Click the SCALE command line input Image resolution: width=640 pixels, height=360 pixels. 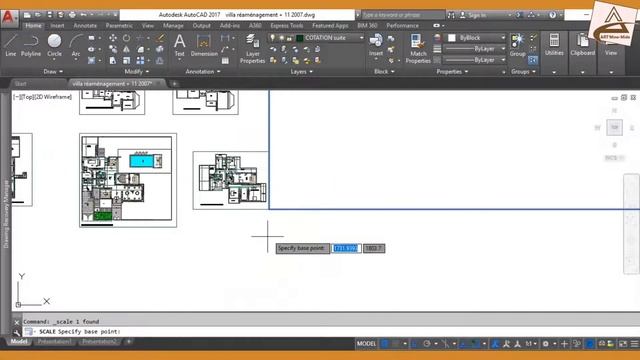[331, 332]
